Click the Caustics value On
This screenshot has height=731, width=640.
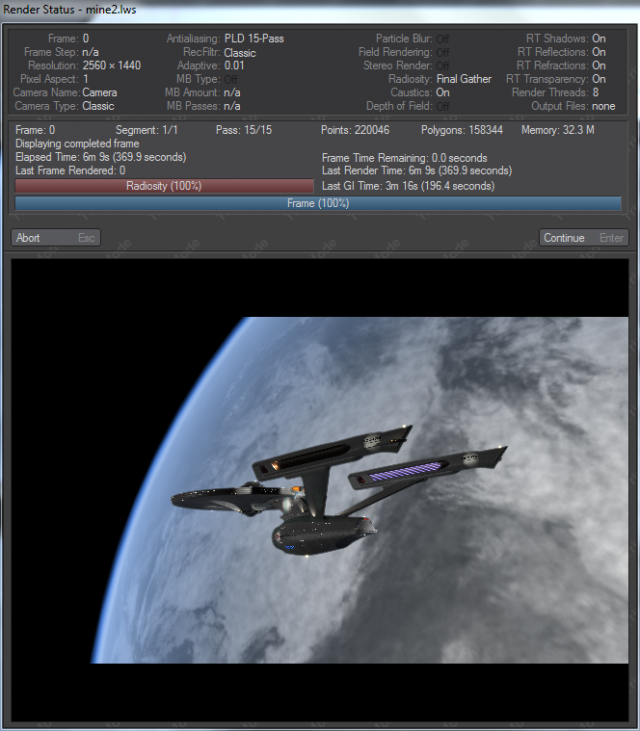click(x=443, y=92)
